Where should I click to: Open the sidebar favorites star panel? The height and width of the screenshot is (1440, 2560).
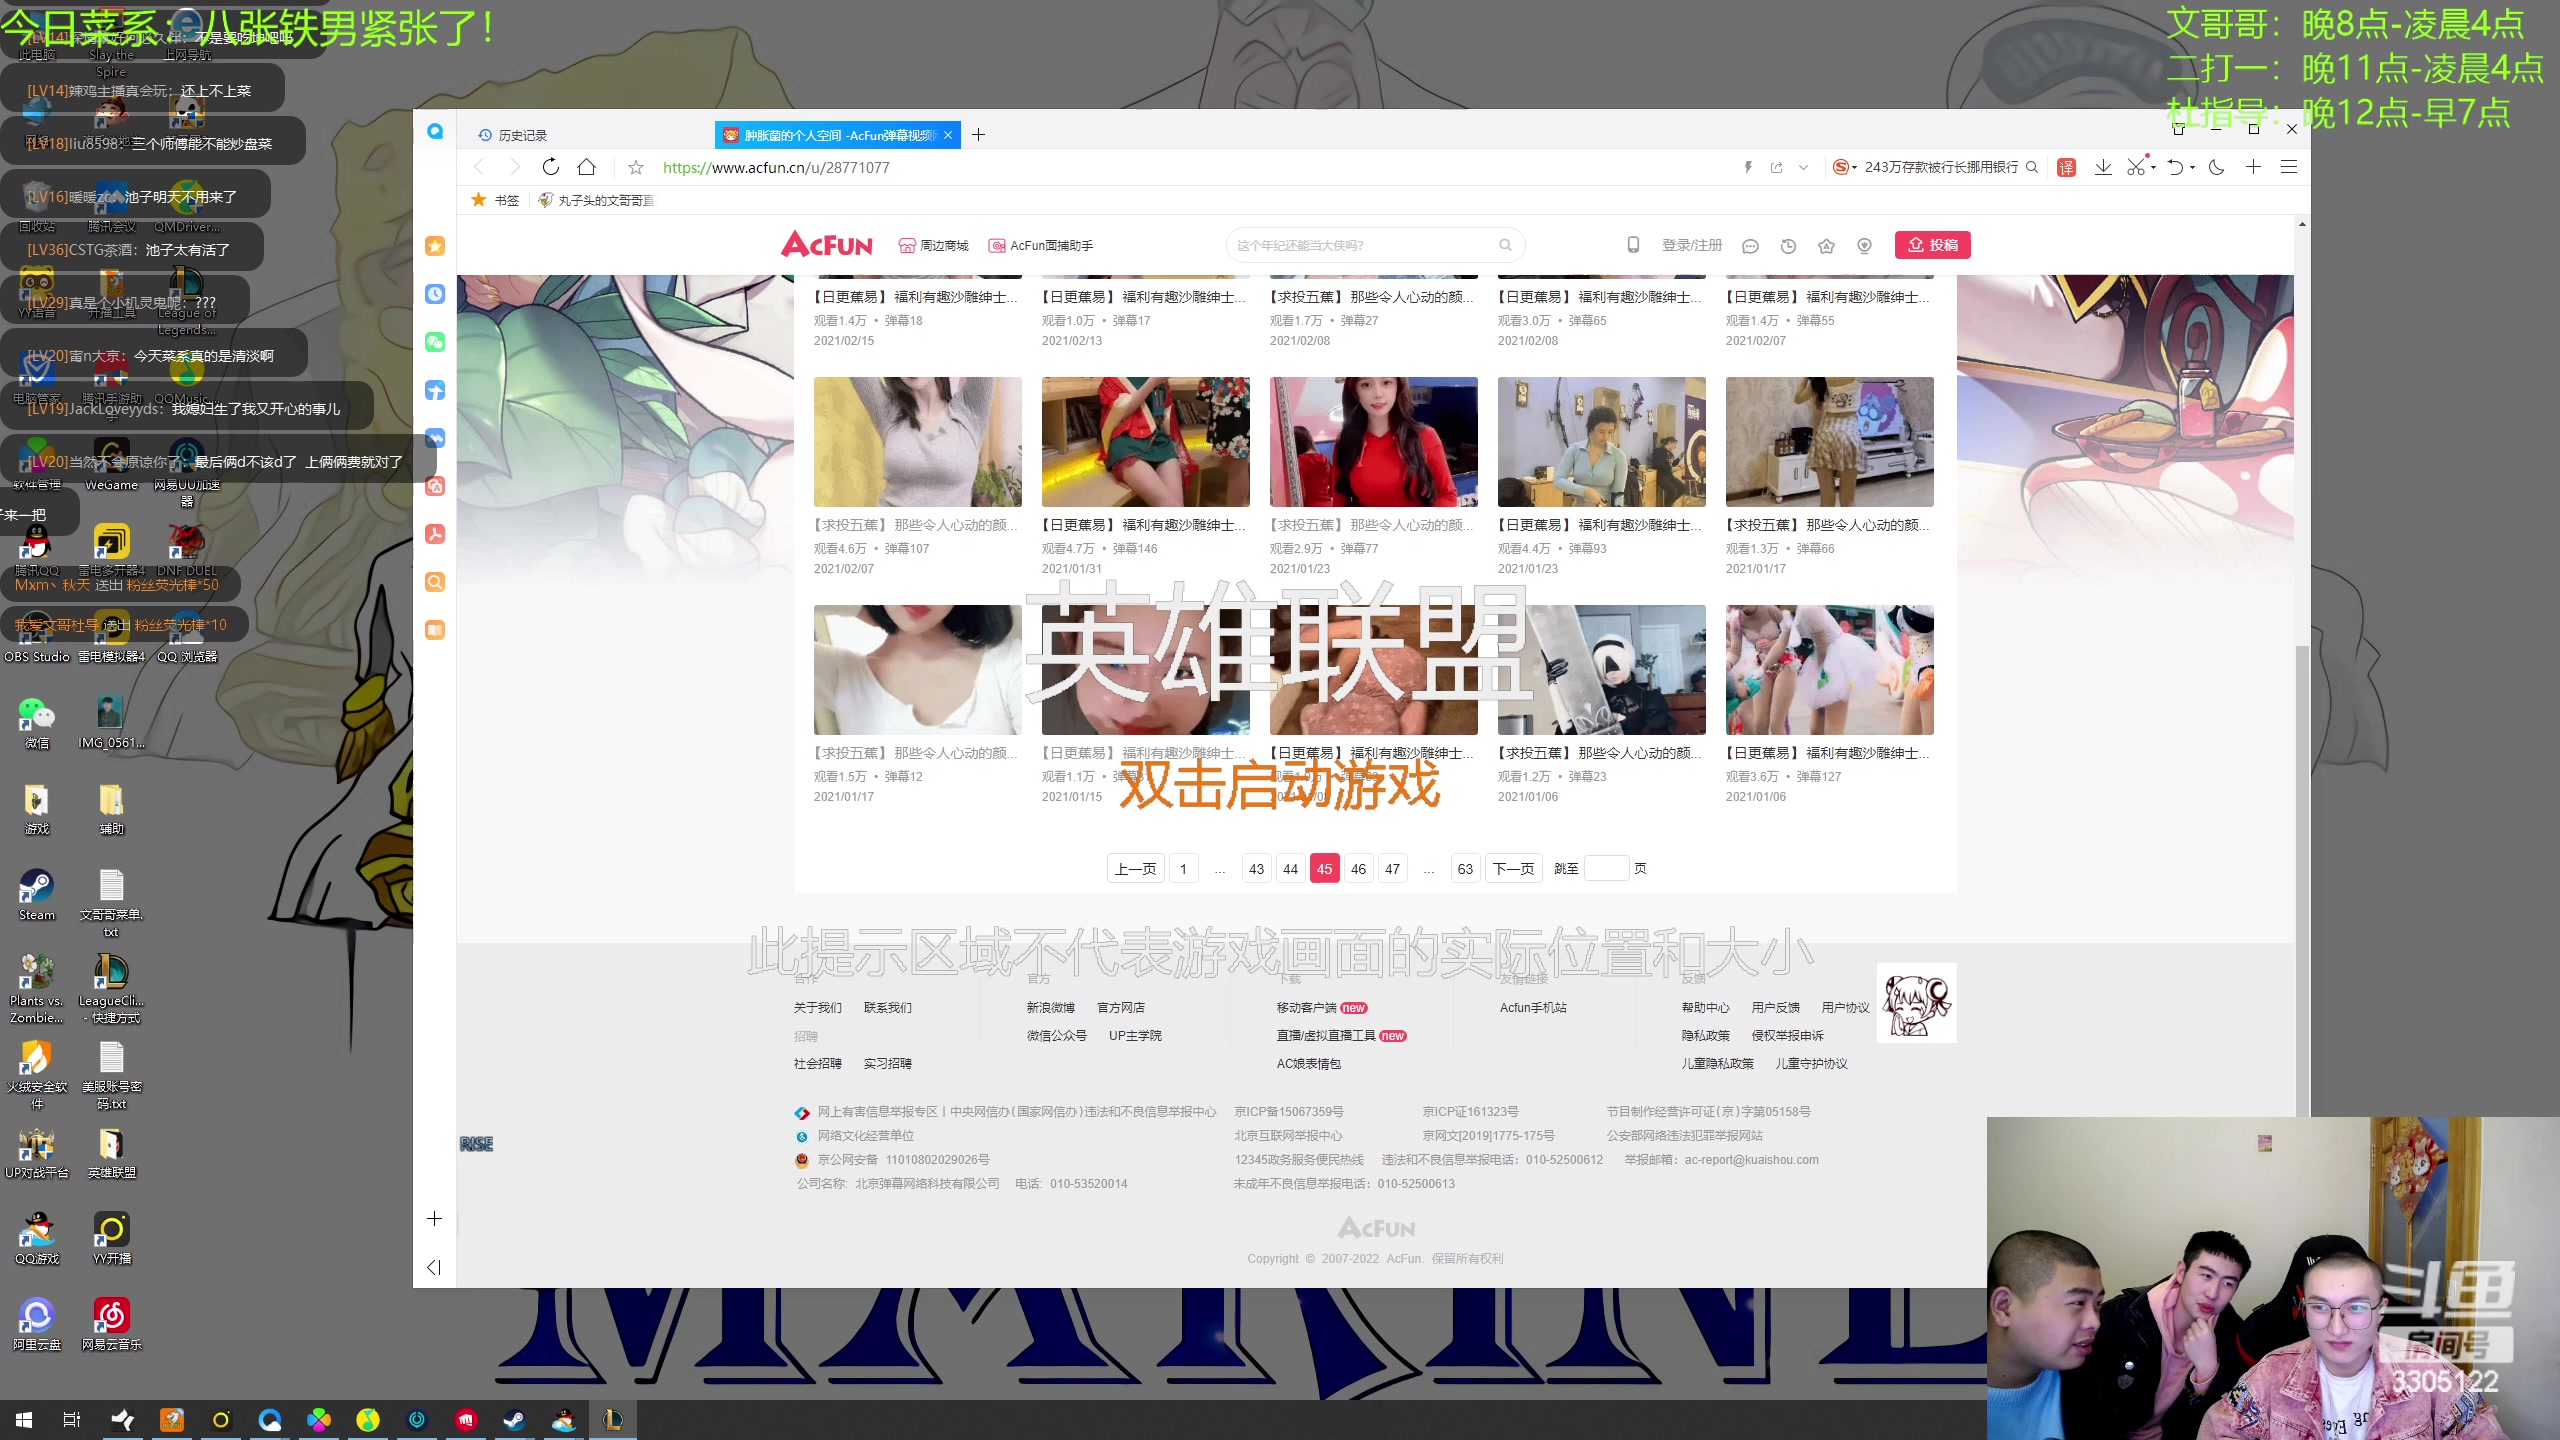tap(435, 246)
